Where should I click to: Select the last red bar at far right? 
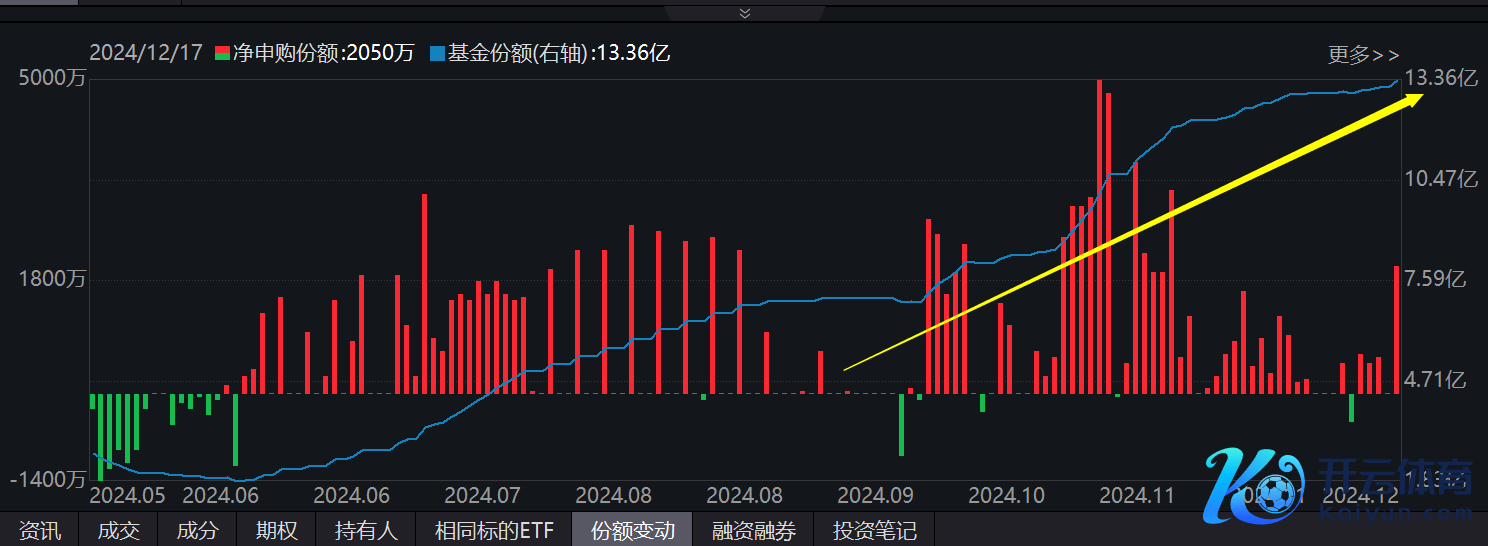click(1397, 329)
